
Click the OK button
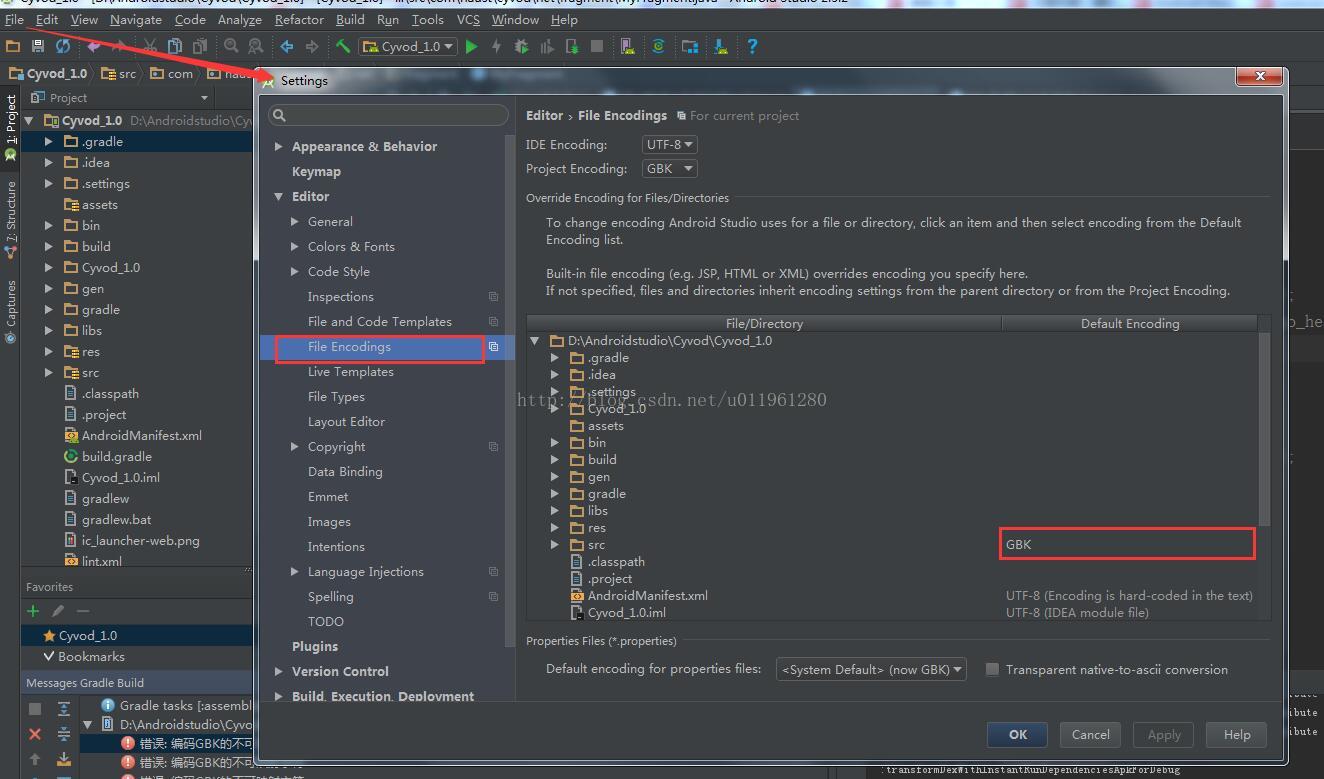tap(1018, 734)
